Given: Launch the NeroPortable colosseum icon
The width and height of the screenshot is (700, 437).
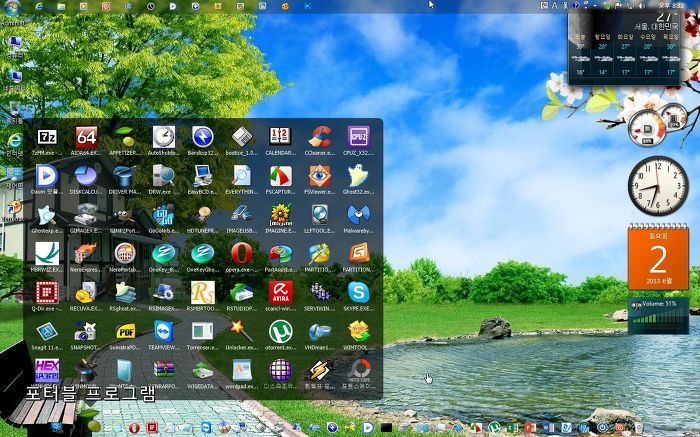Looking at the screenshot, I should coord(125,254).
